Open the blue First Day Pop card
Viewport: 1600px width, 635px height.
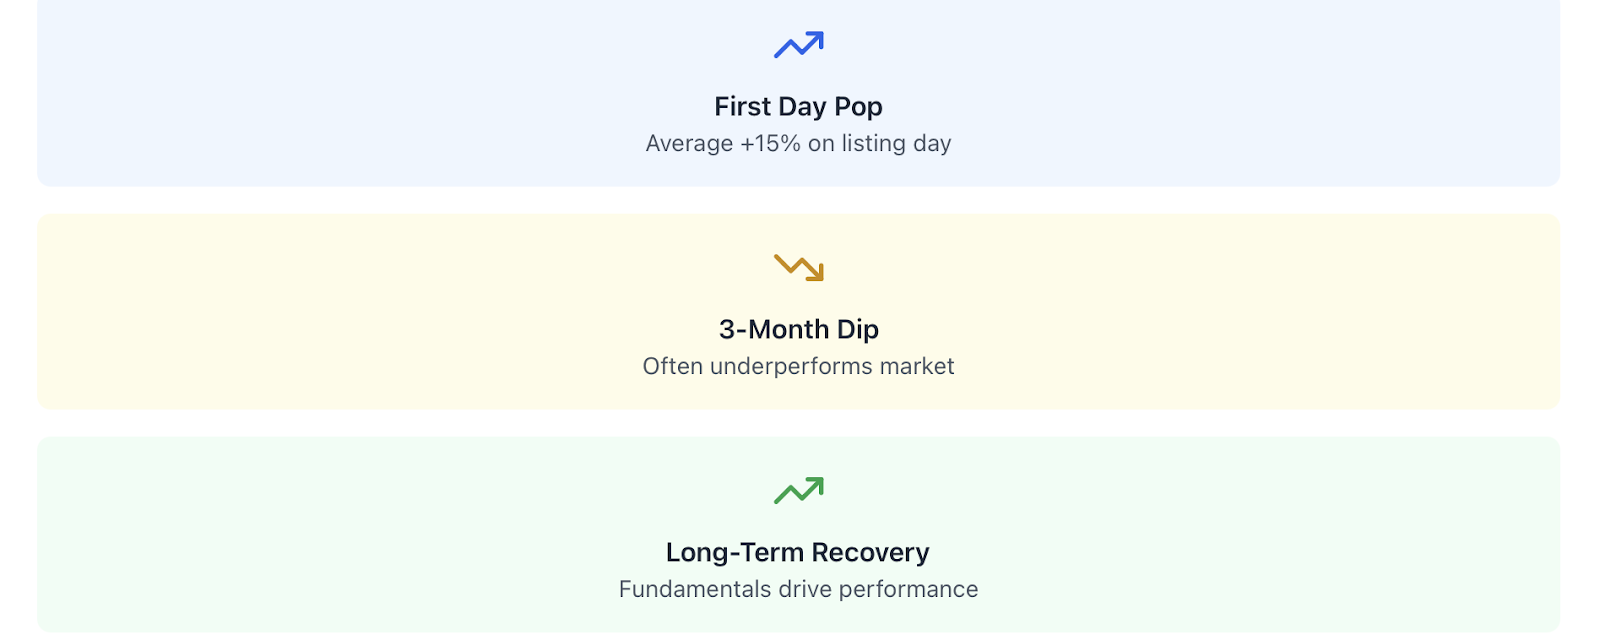pyautogui.click(x=798, y=90)
